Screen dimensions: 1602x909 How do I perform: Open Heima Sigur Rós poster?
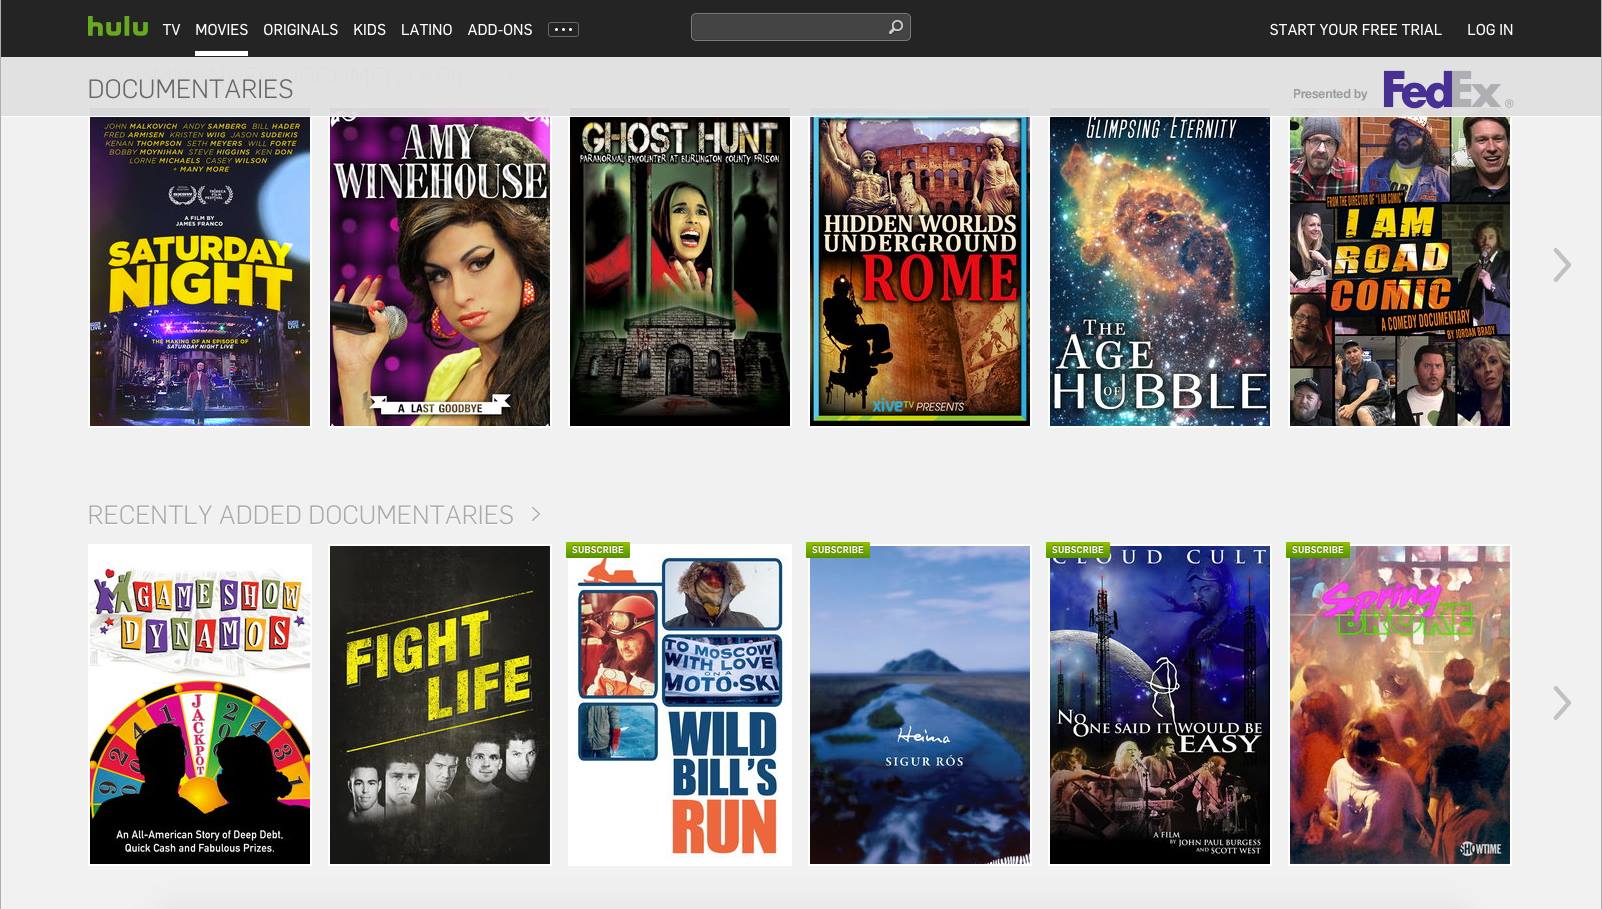tap(920, 705)
